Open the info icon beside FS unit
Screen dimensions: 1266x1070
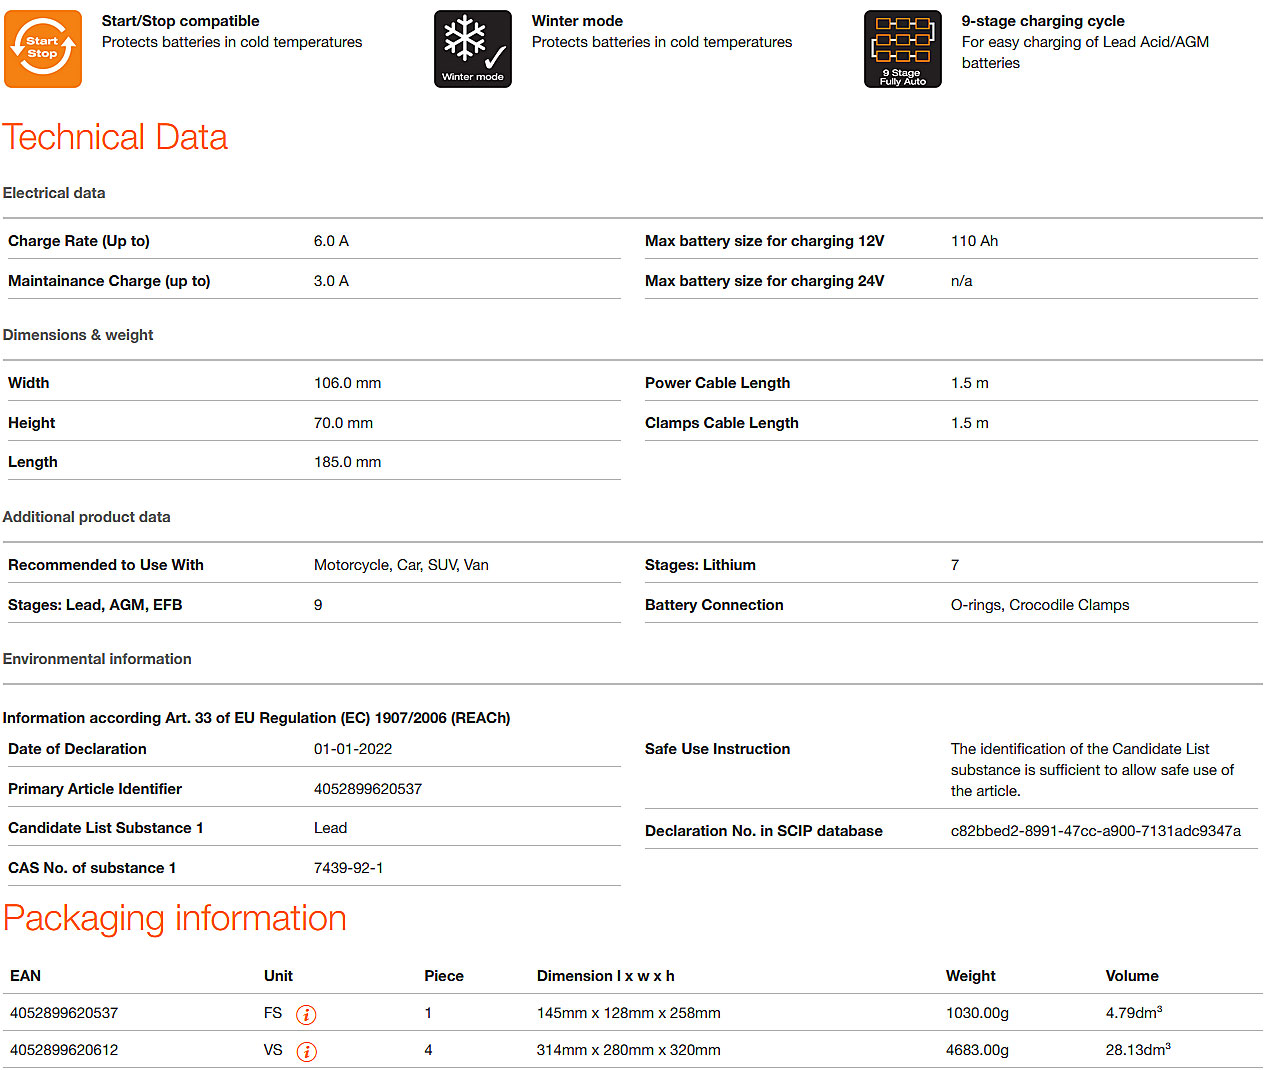tap(306, 1014)
